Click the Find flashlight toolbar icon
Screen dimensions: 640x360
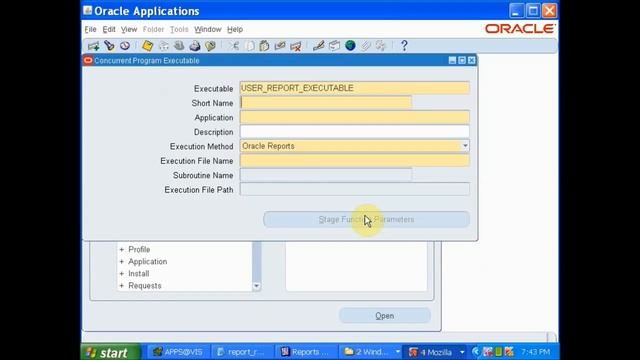(x=109, y=46)
